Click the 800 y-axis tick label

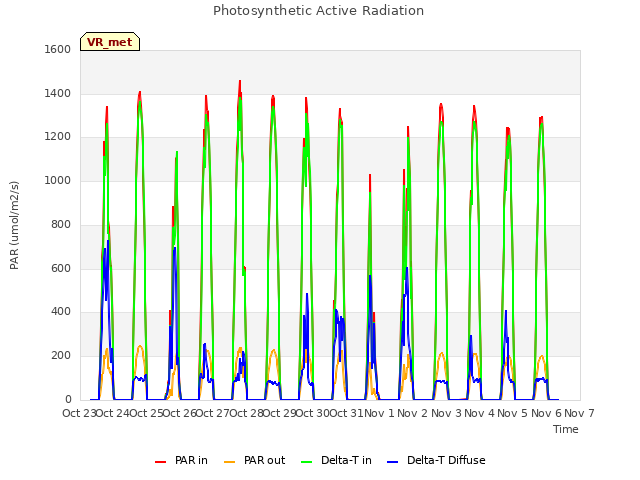coord(61,224)
